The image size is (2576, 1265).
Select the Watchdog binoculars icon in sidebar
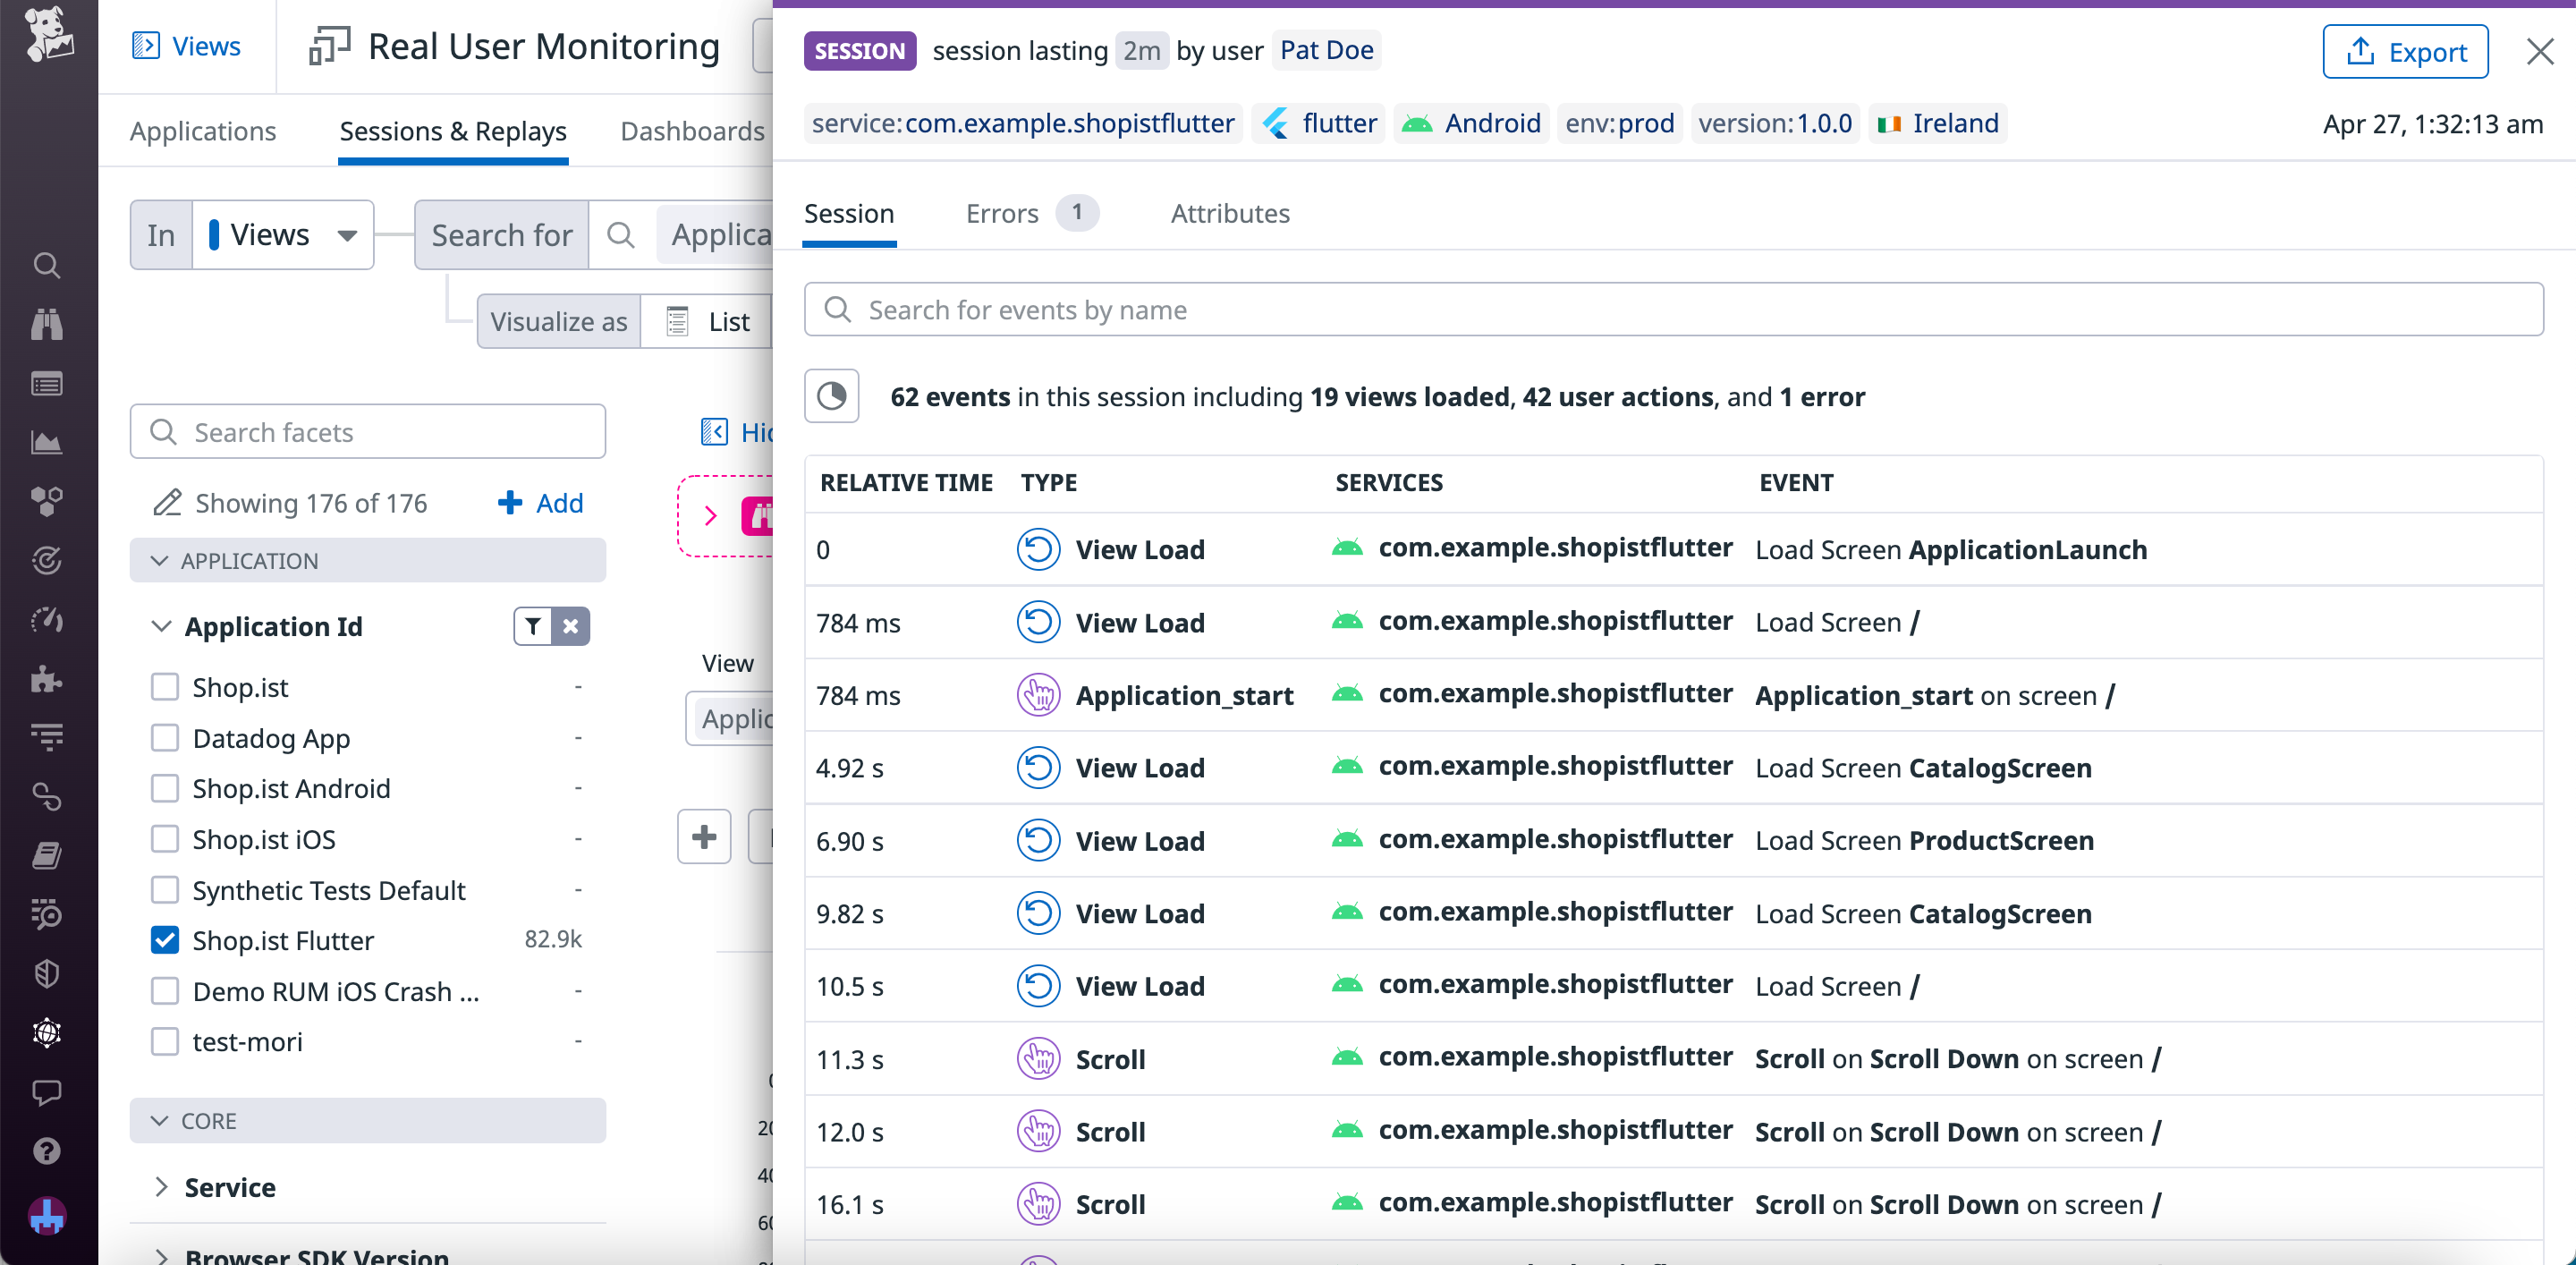pos(47,323)
